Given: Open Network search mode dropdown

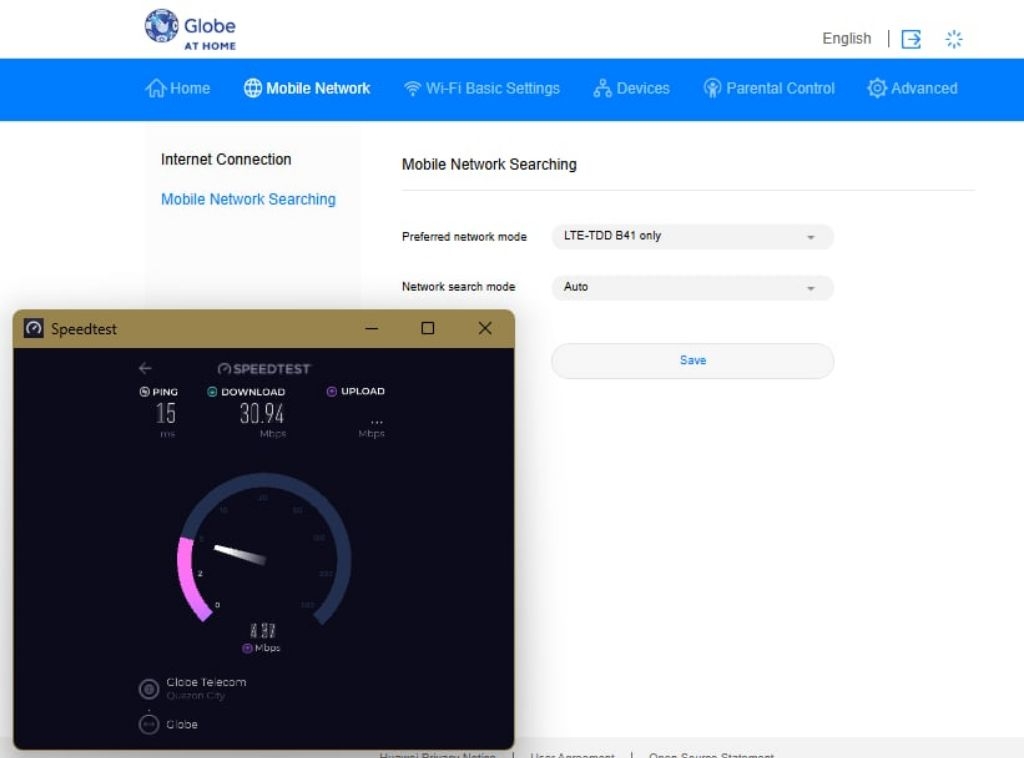Looking at the screenshot, I should pos(692,287).
